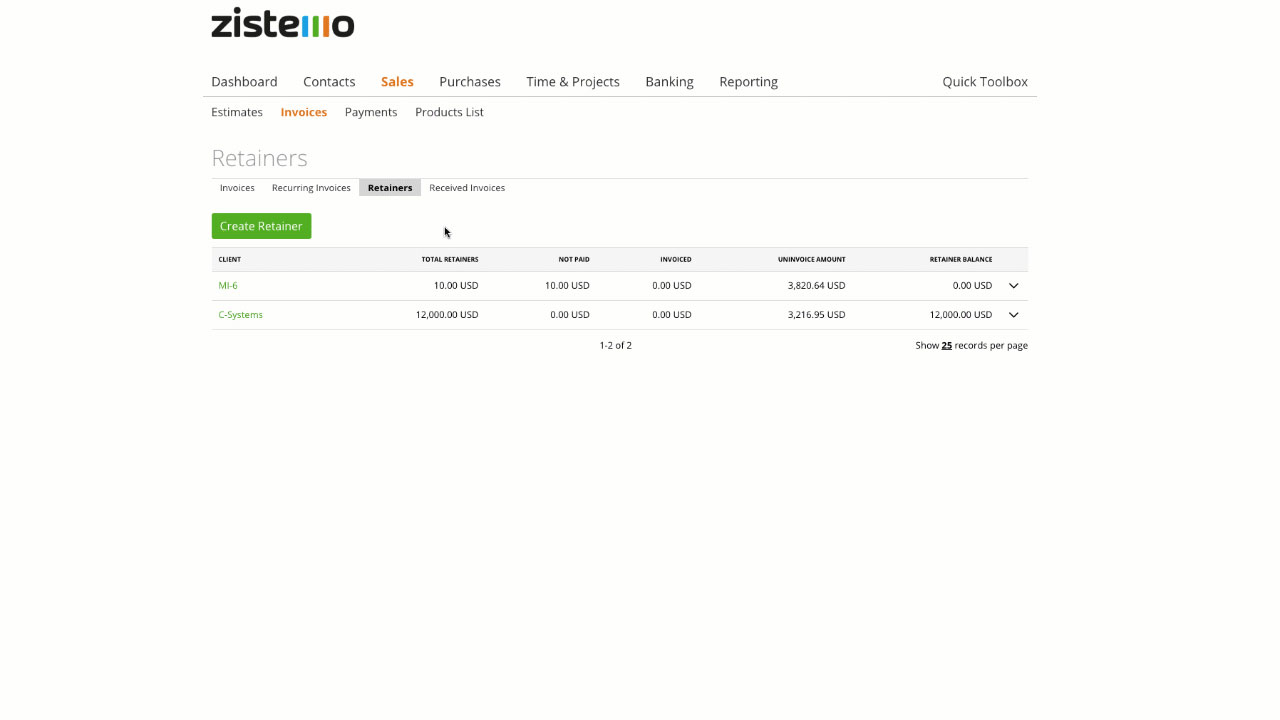Open the Quick Toolbox
This screenshot has height=720, width=1280.
point(985,82)
